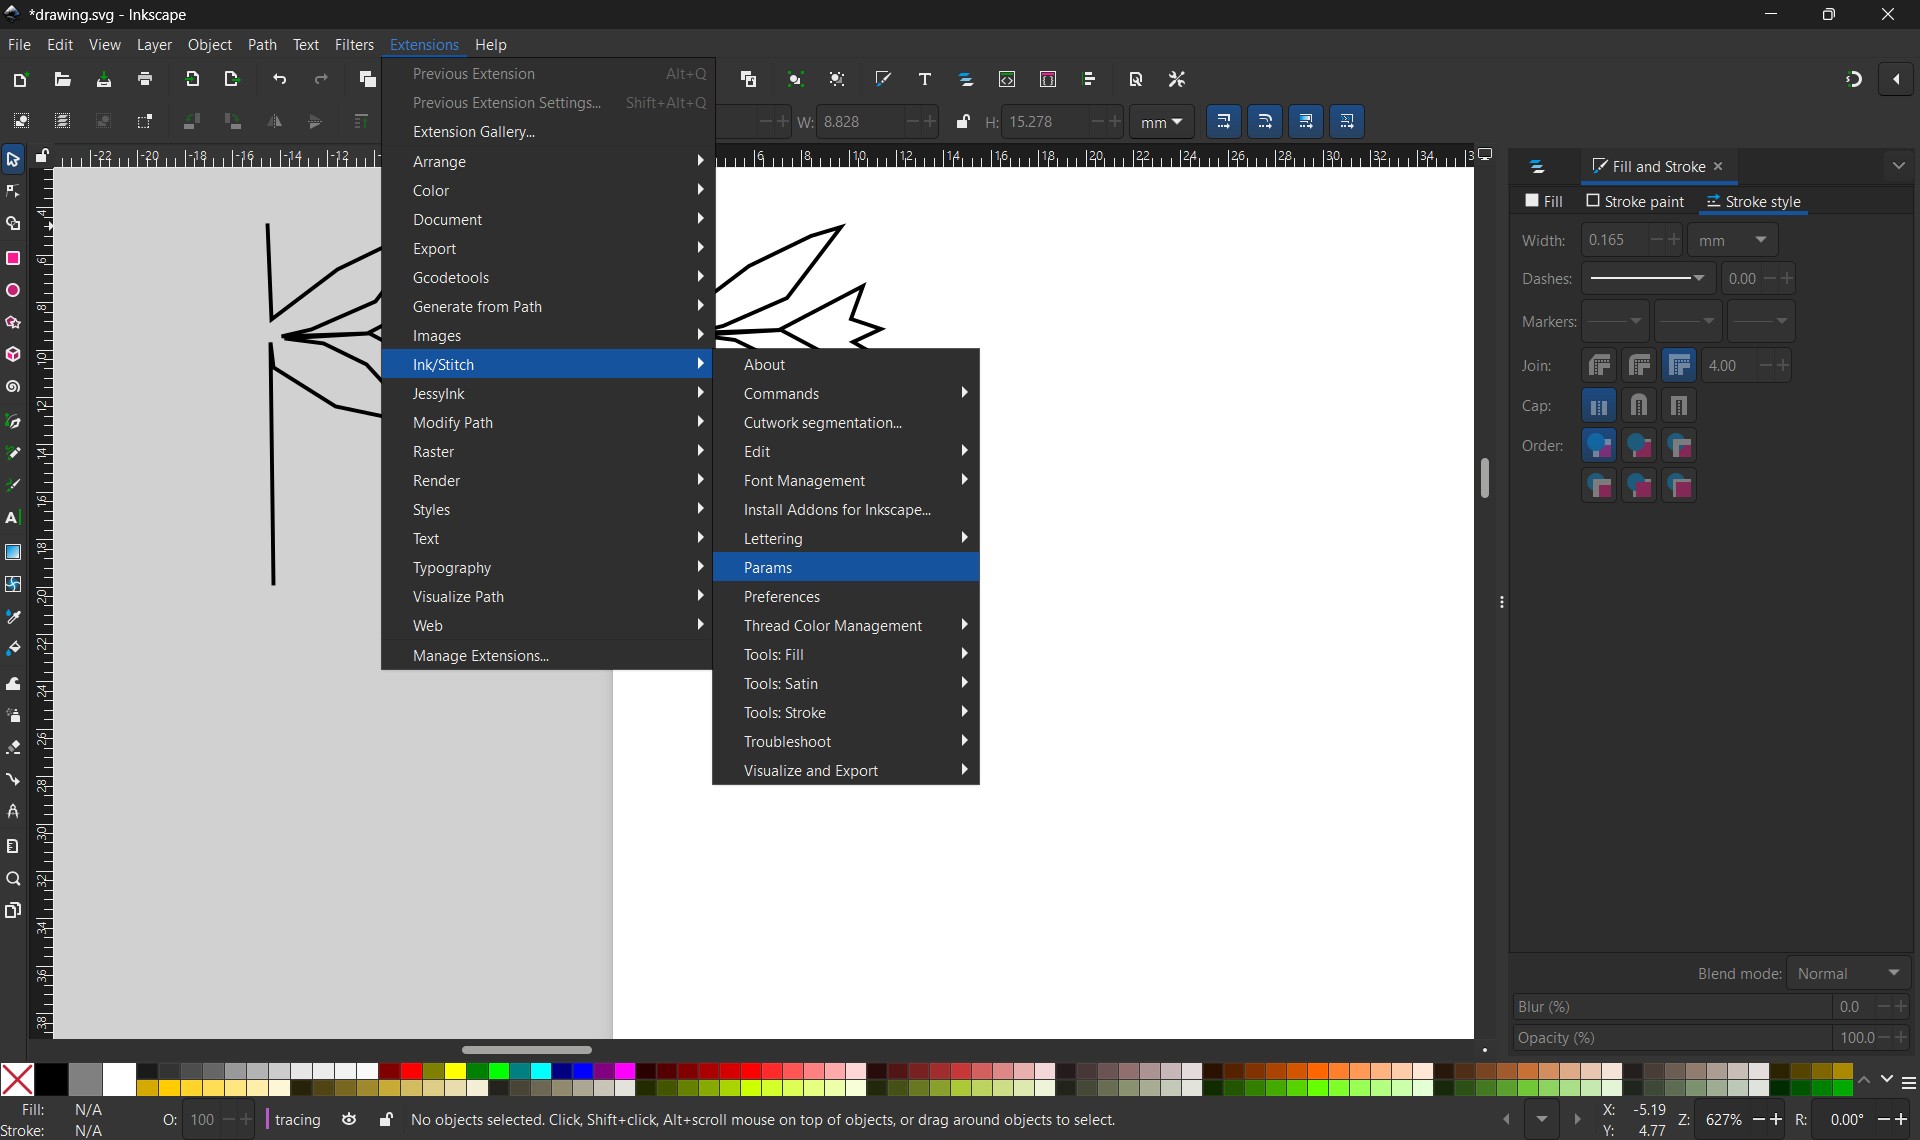1920x1140 pixels.
Task: Toggle snapping control in top right
Action: (x=1854, y=79)
